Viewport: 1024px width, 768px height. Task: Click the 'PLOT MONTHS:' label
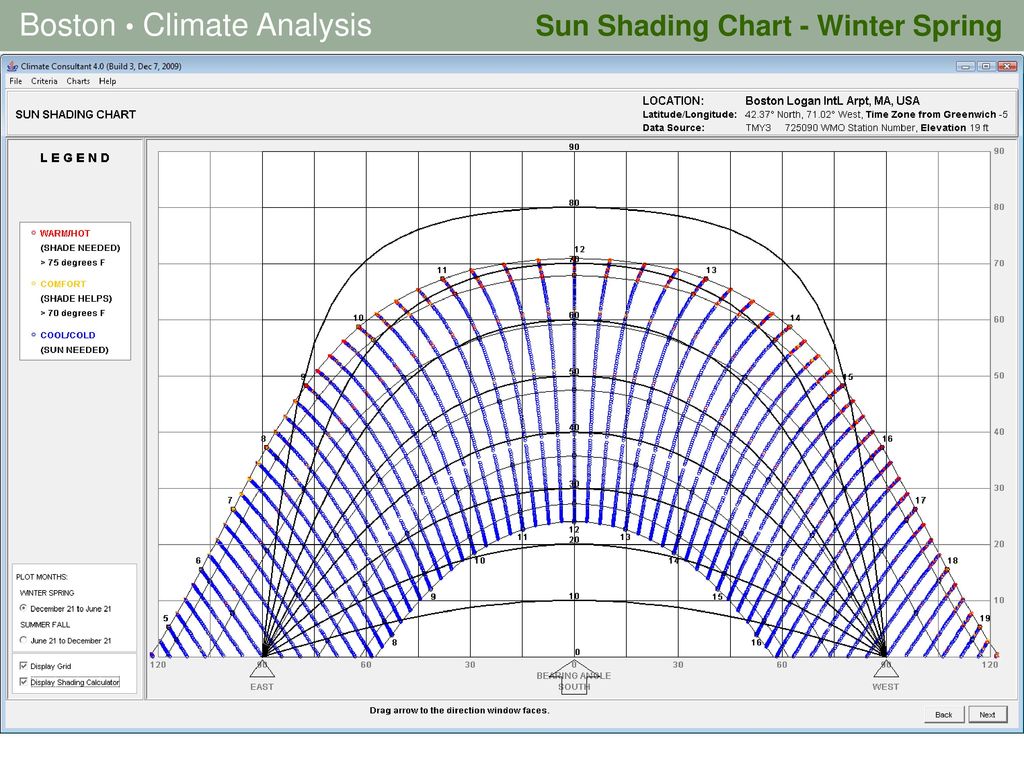click(x=42, y=577)
